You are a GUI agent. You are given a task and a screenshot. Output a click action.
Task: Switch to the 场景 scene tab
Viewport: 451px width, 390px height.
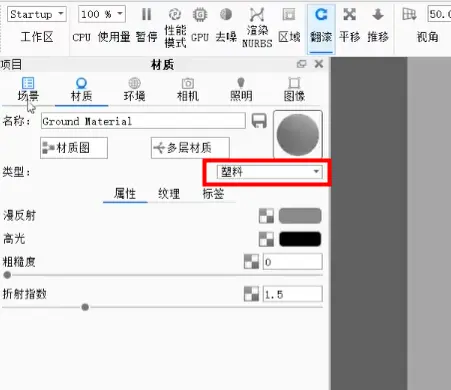pyautogui.click(x=28, y=89)
